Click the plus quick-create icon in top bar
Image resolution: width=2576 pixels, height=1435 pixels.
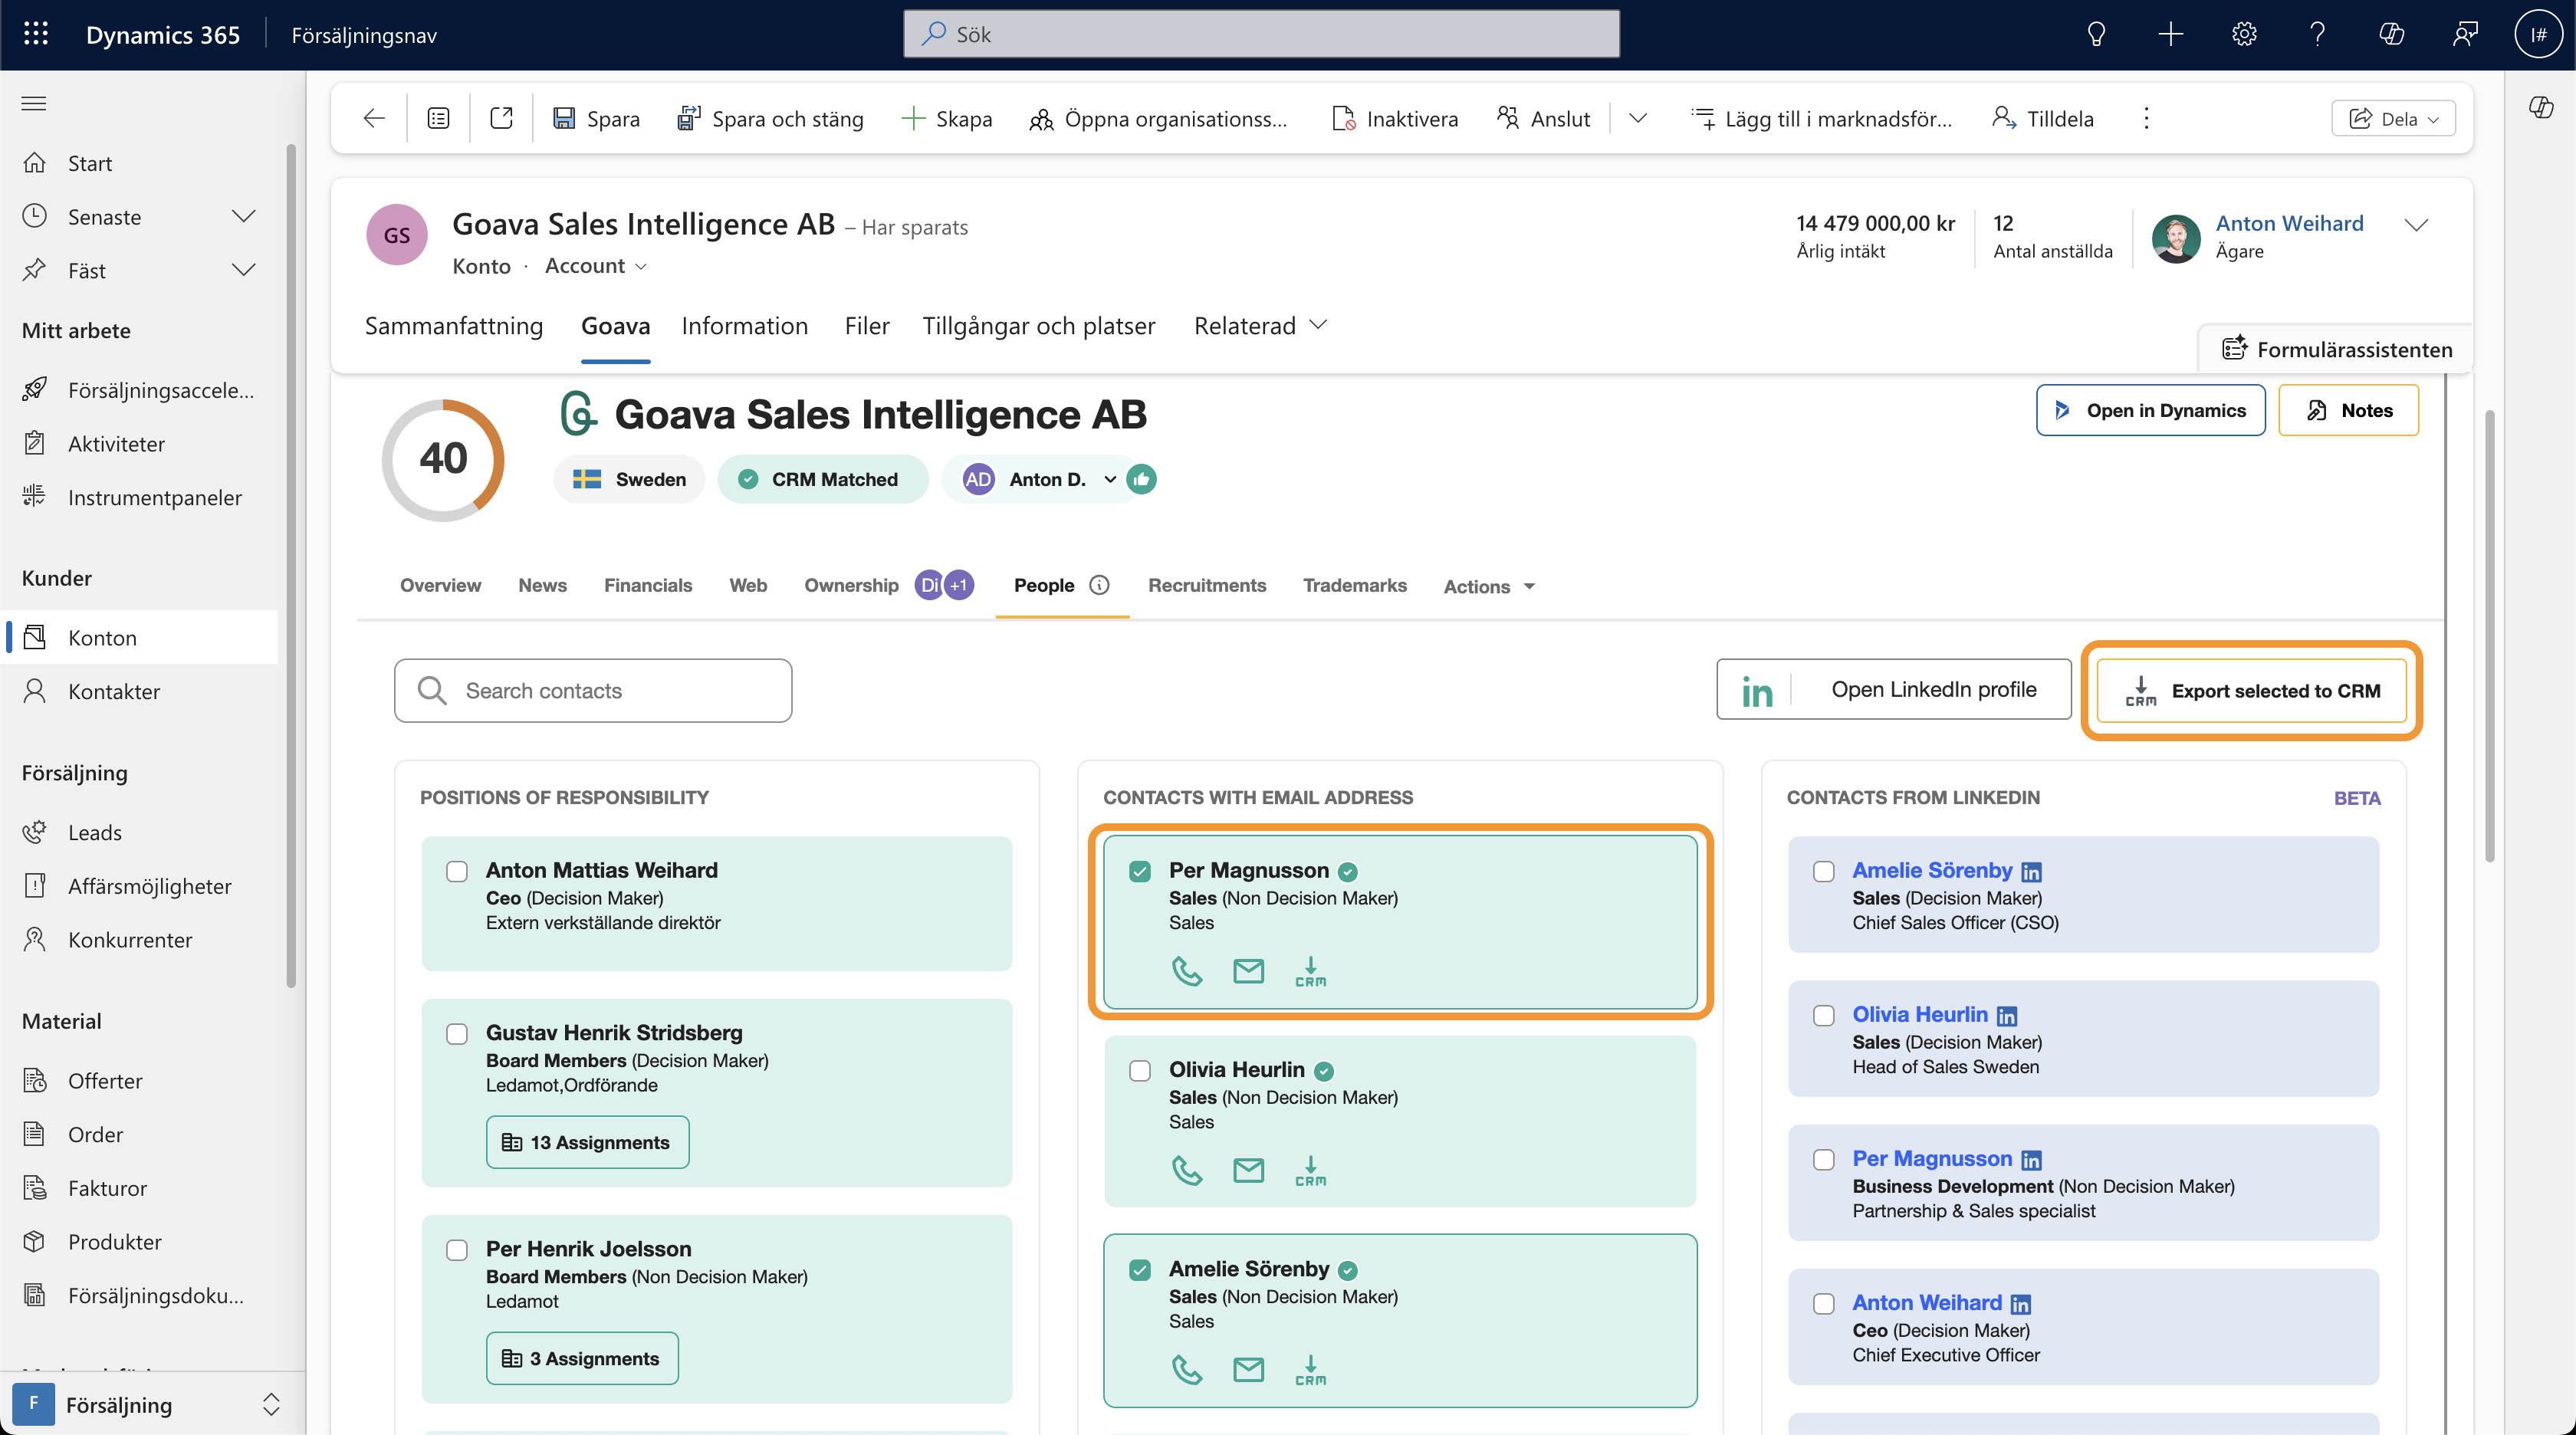point(2170,34)
